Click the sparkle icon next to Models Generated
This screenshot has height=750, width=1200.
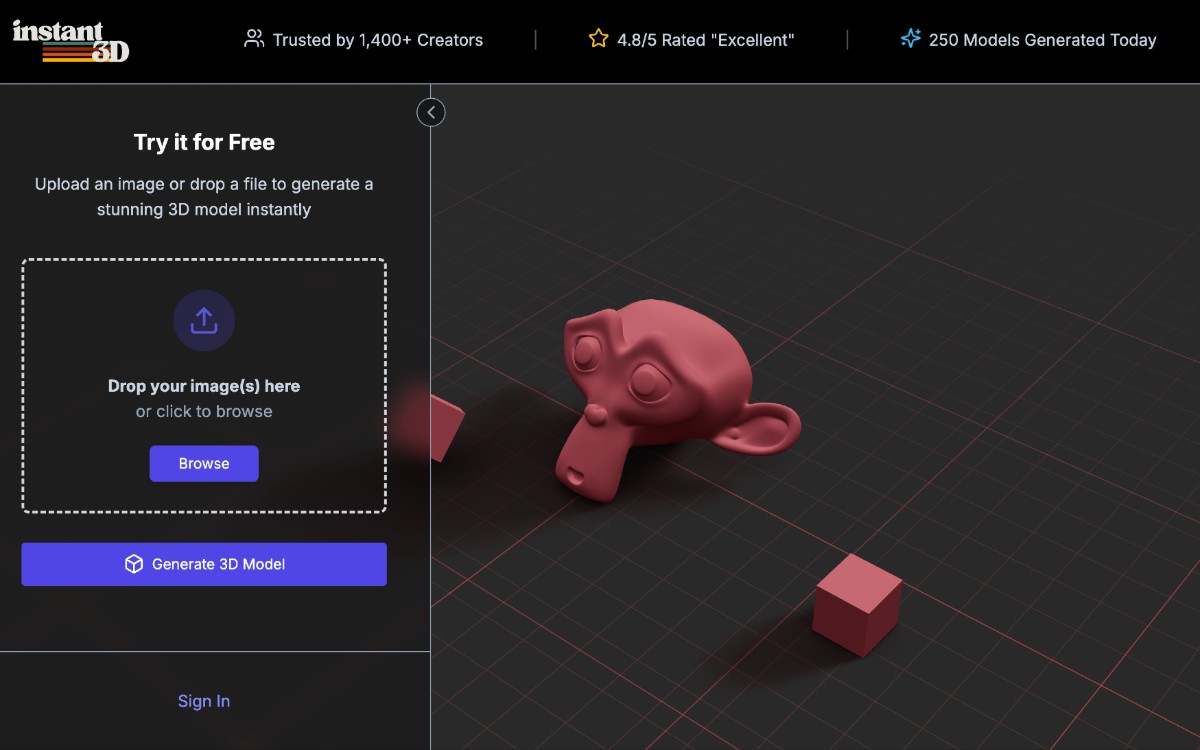(910, 39)
